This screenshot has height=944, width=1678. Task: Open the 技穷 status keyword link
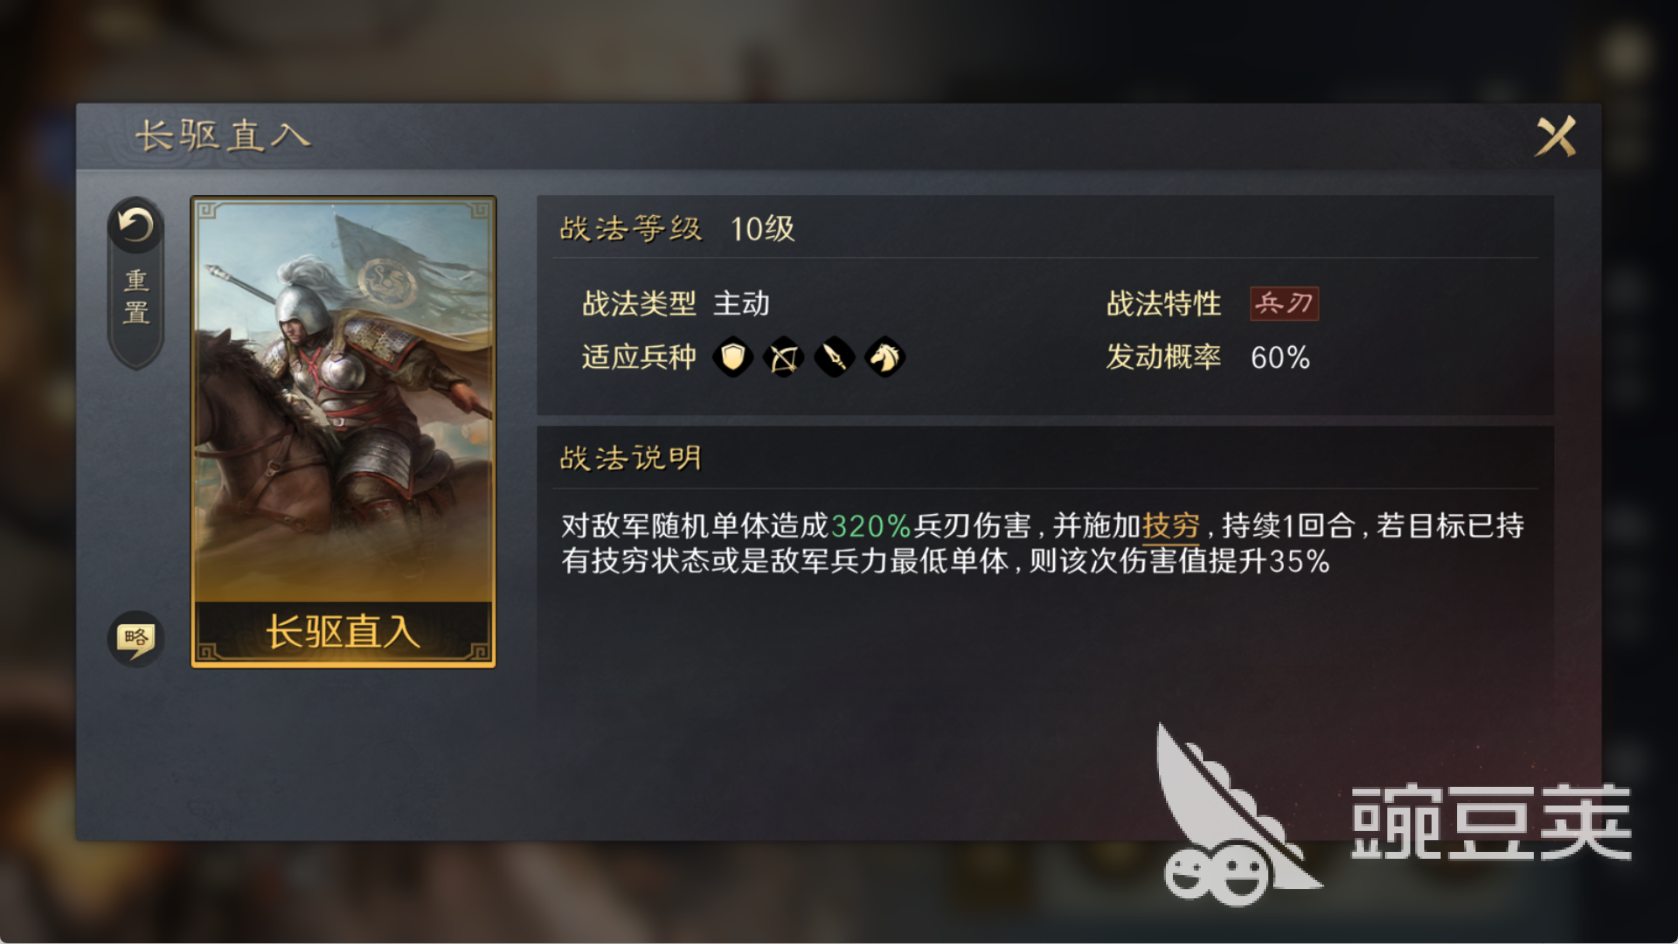pos(1171,525)
